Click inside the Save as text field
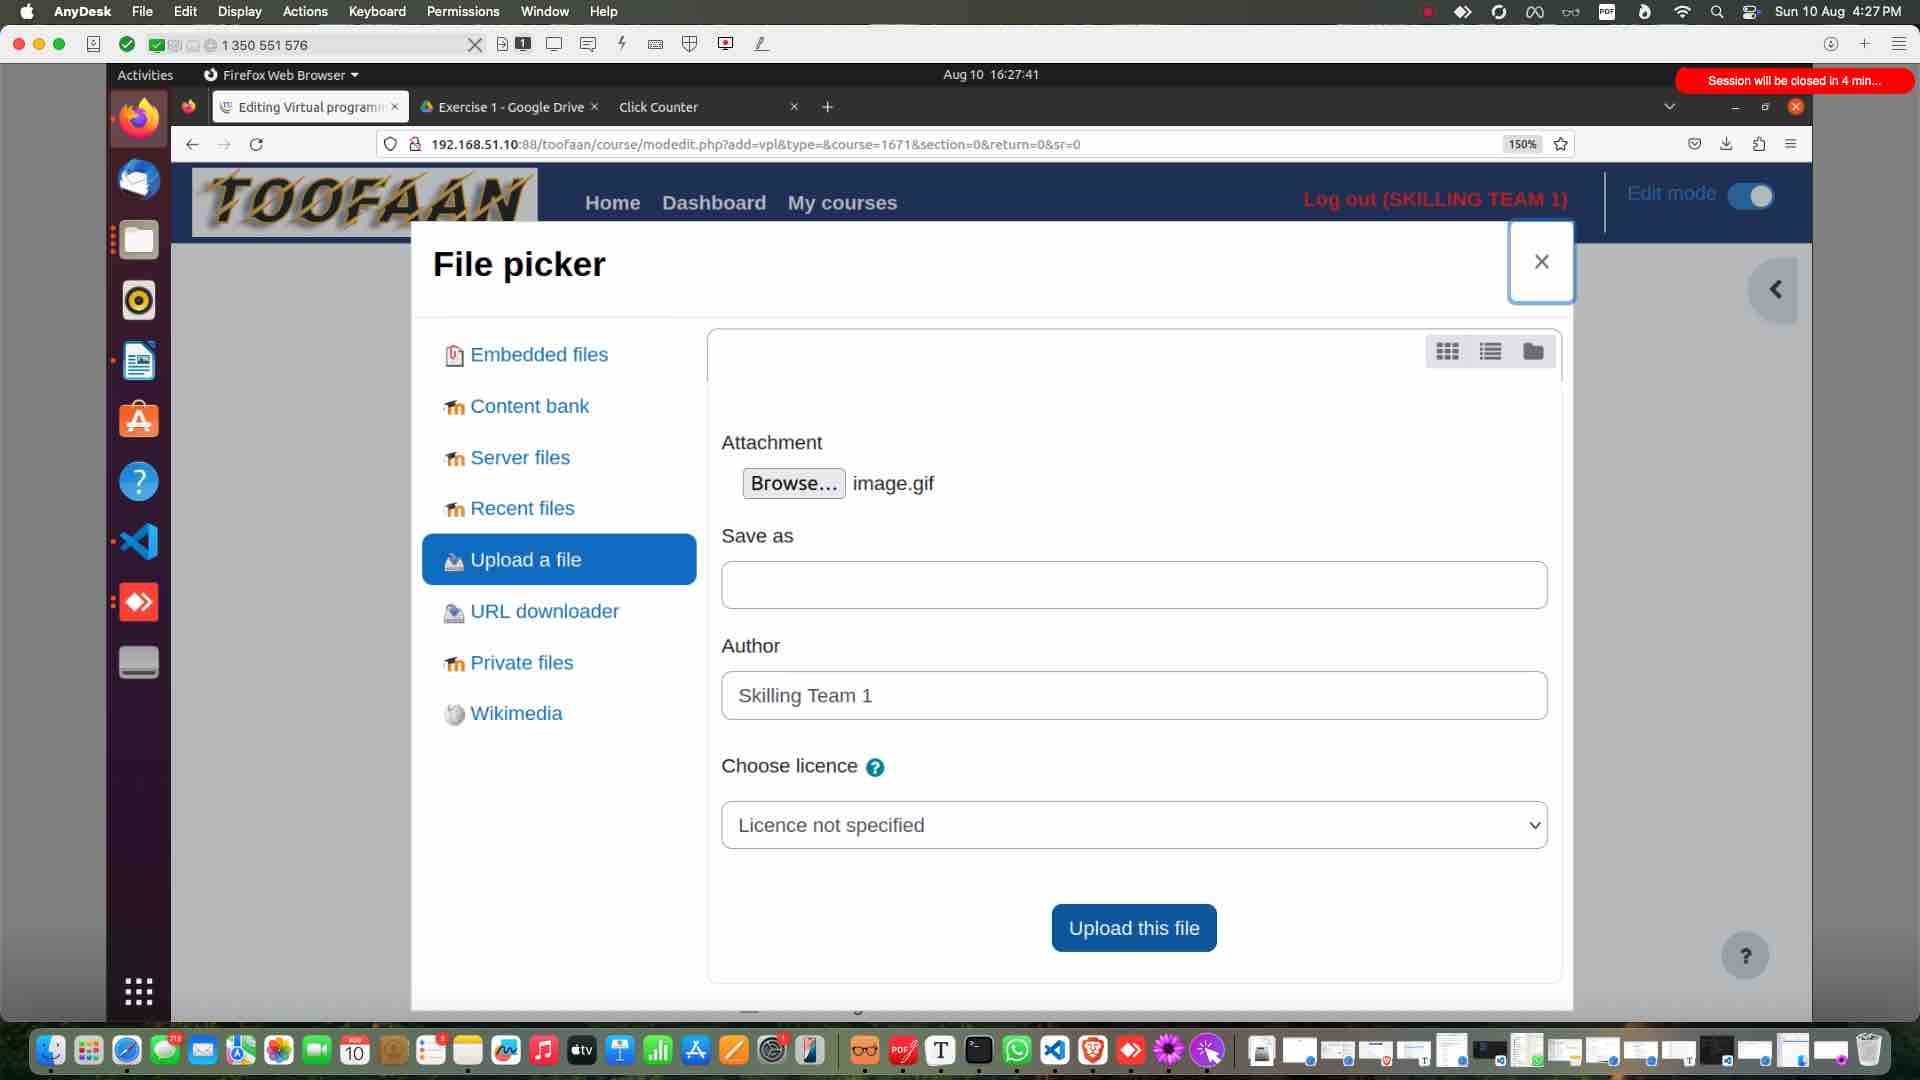The image size is (1920, 1080). coord(1133,585)
